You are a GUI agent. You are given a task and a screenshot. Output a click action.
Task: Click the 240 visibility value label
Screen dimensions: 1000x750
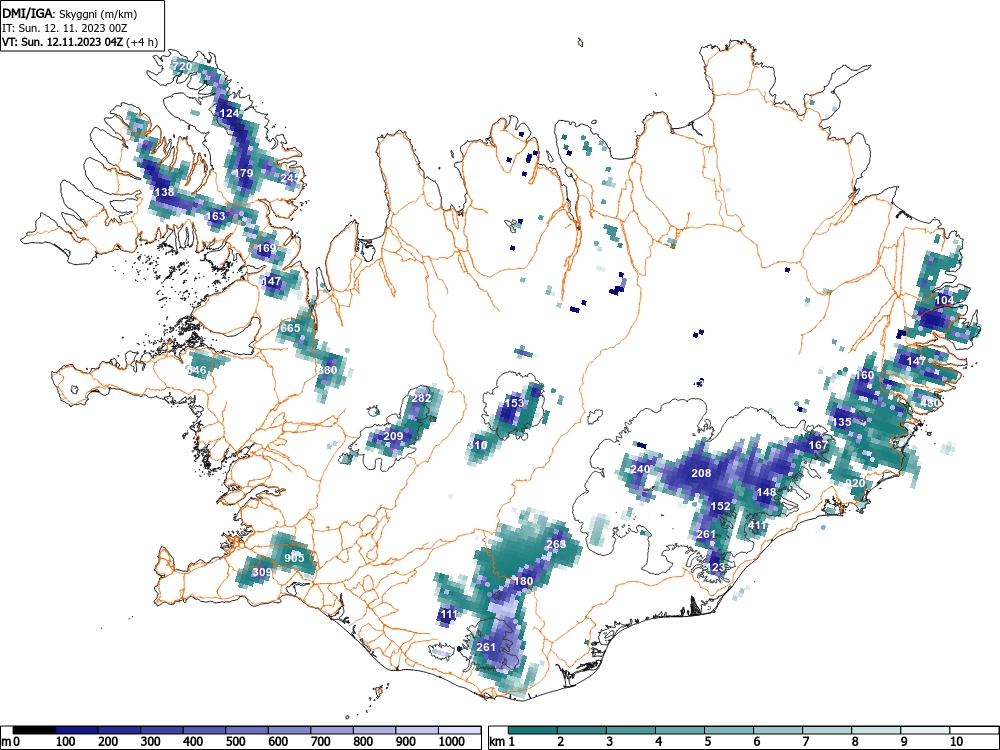(x=640, y=469)
